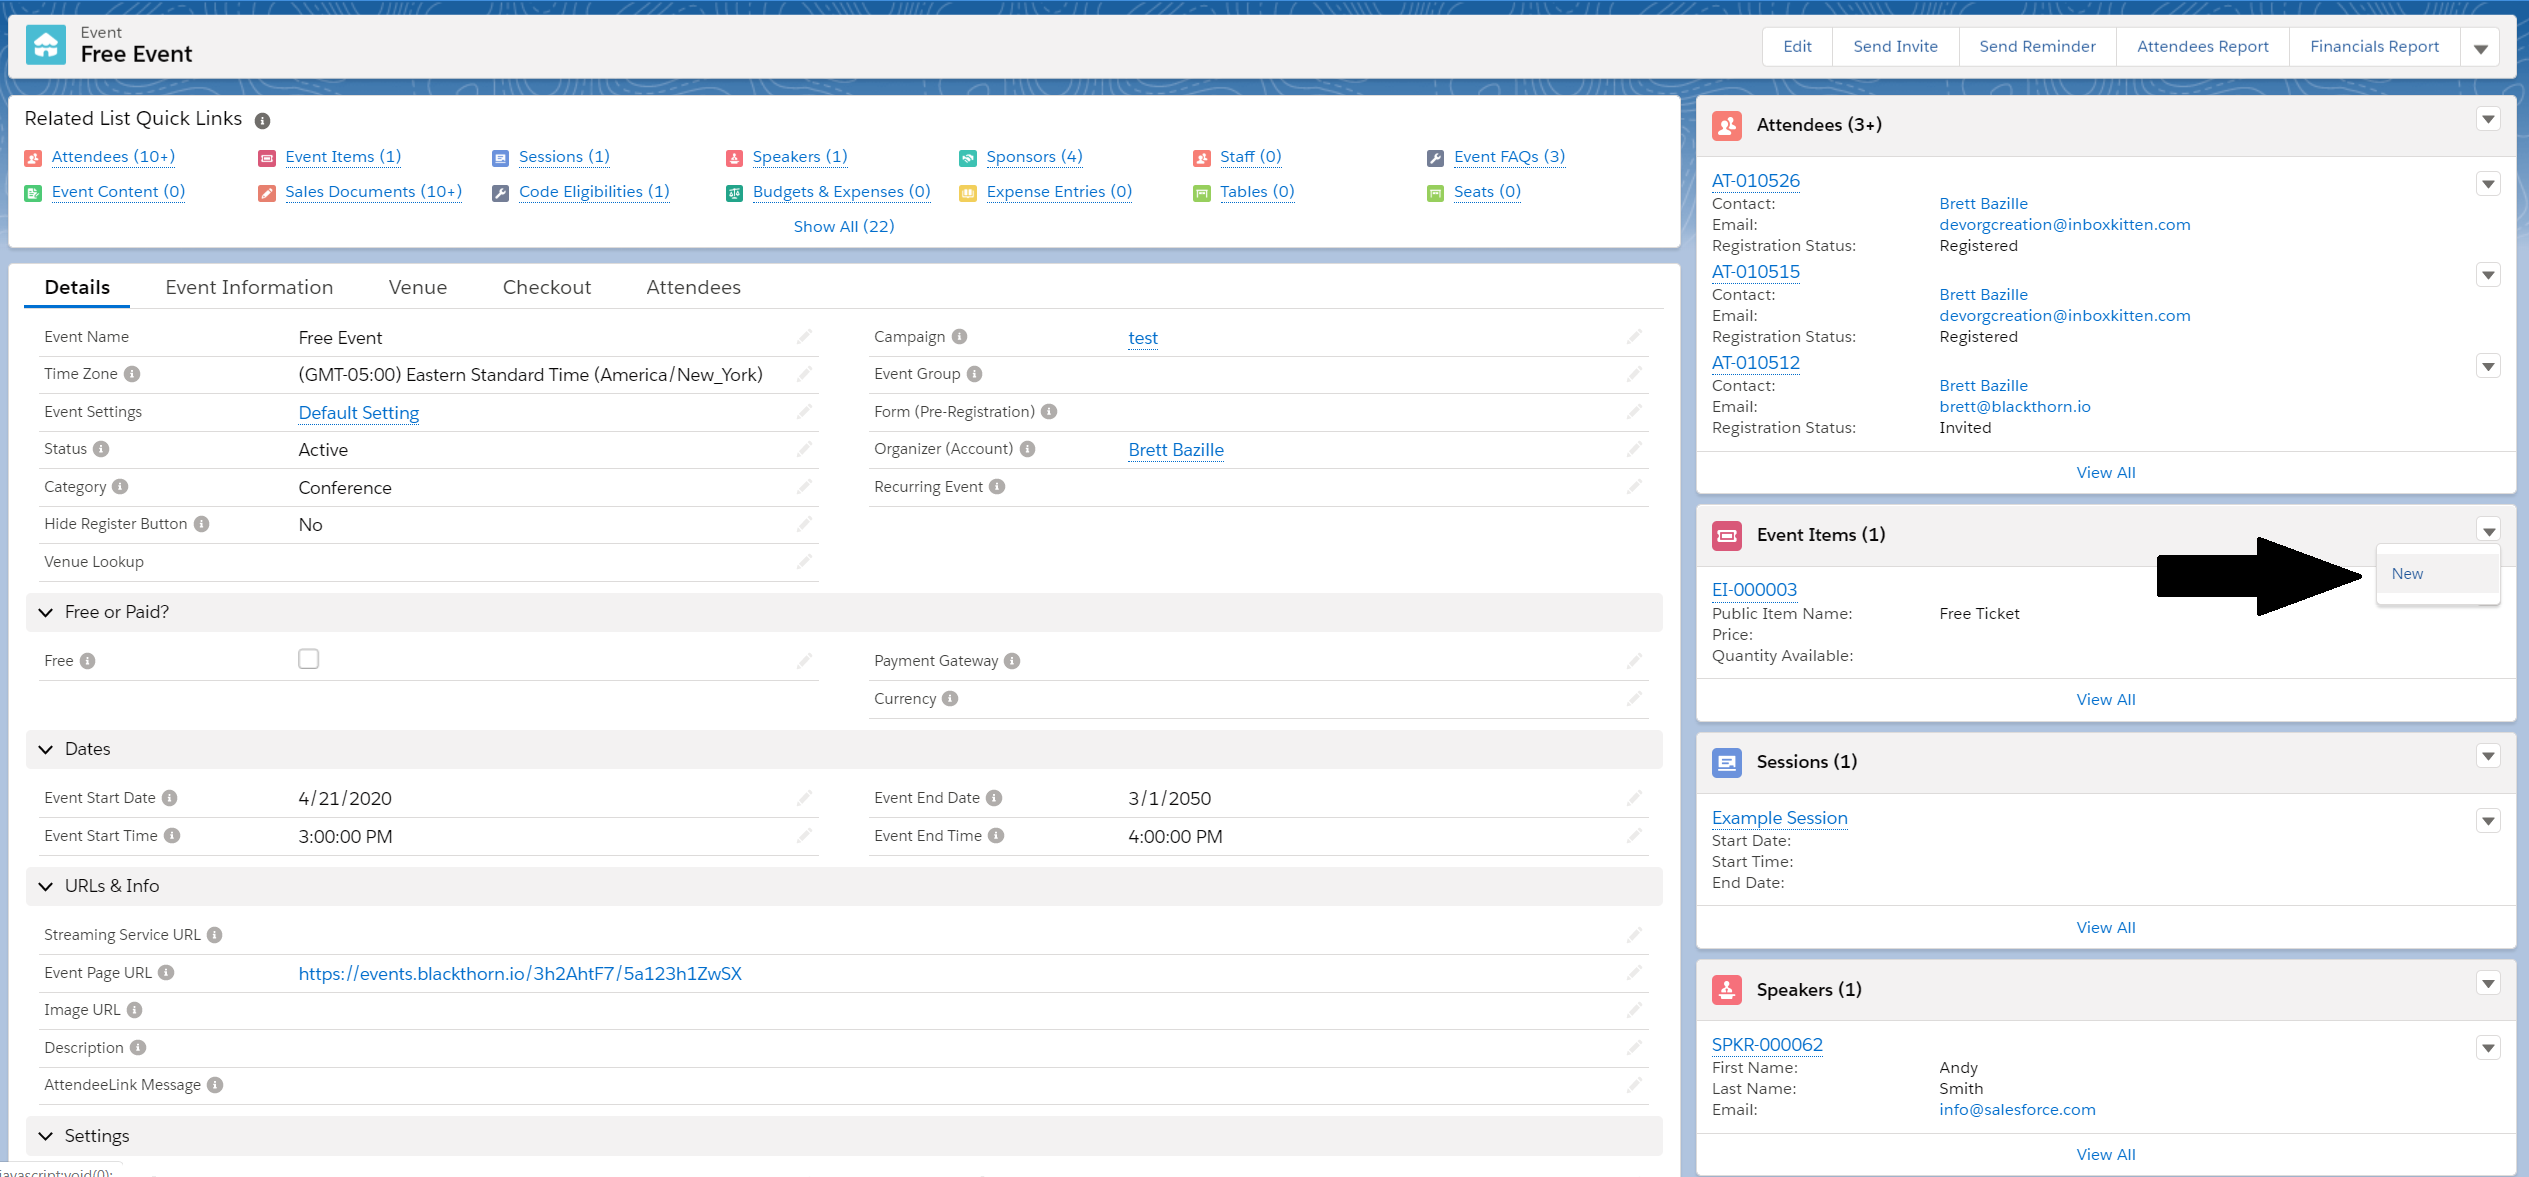Click the Event Items panel ticket icon
Screen dimensions: 2529x1177
[x=1726, y=535]
